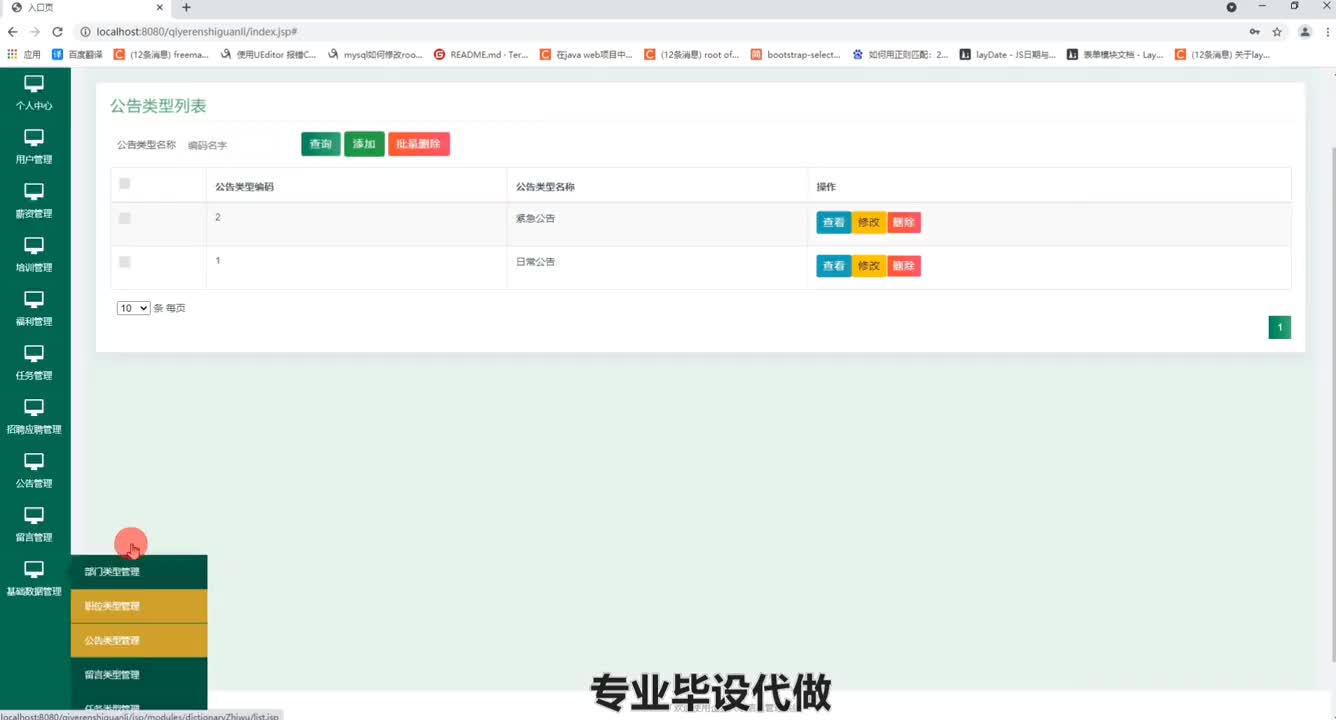The width and height of the screenshot is (1336, 720).
Task: Open the mysql如何修改root bookmark
Action: pos(375,55)
